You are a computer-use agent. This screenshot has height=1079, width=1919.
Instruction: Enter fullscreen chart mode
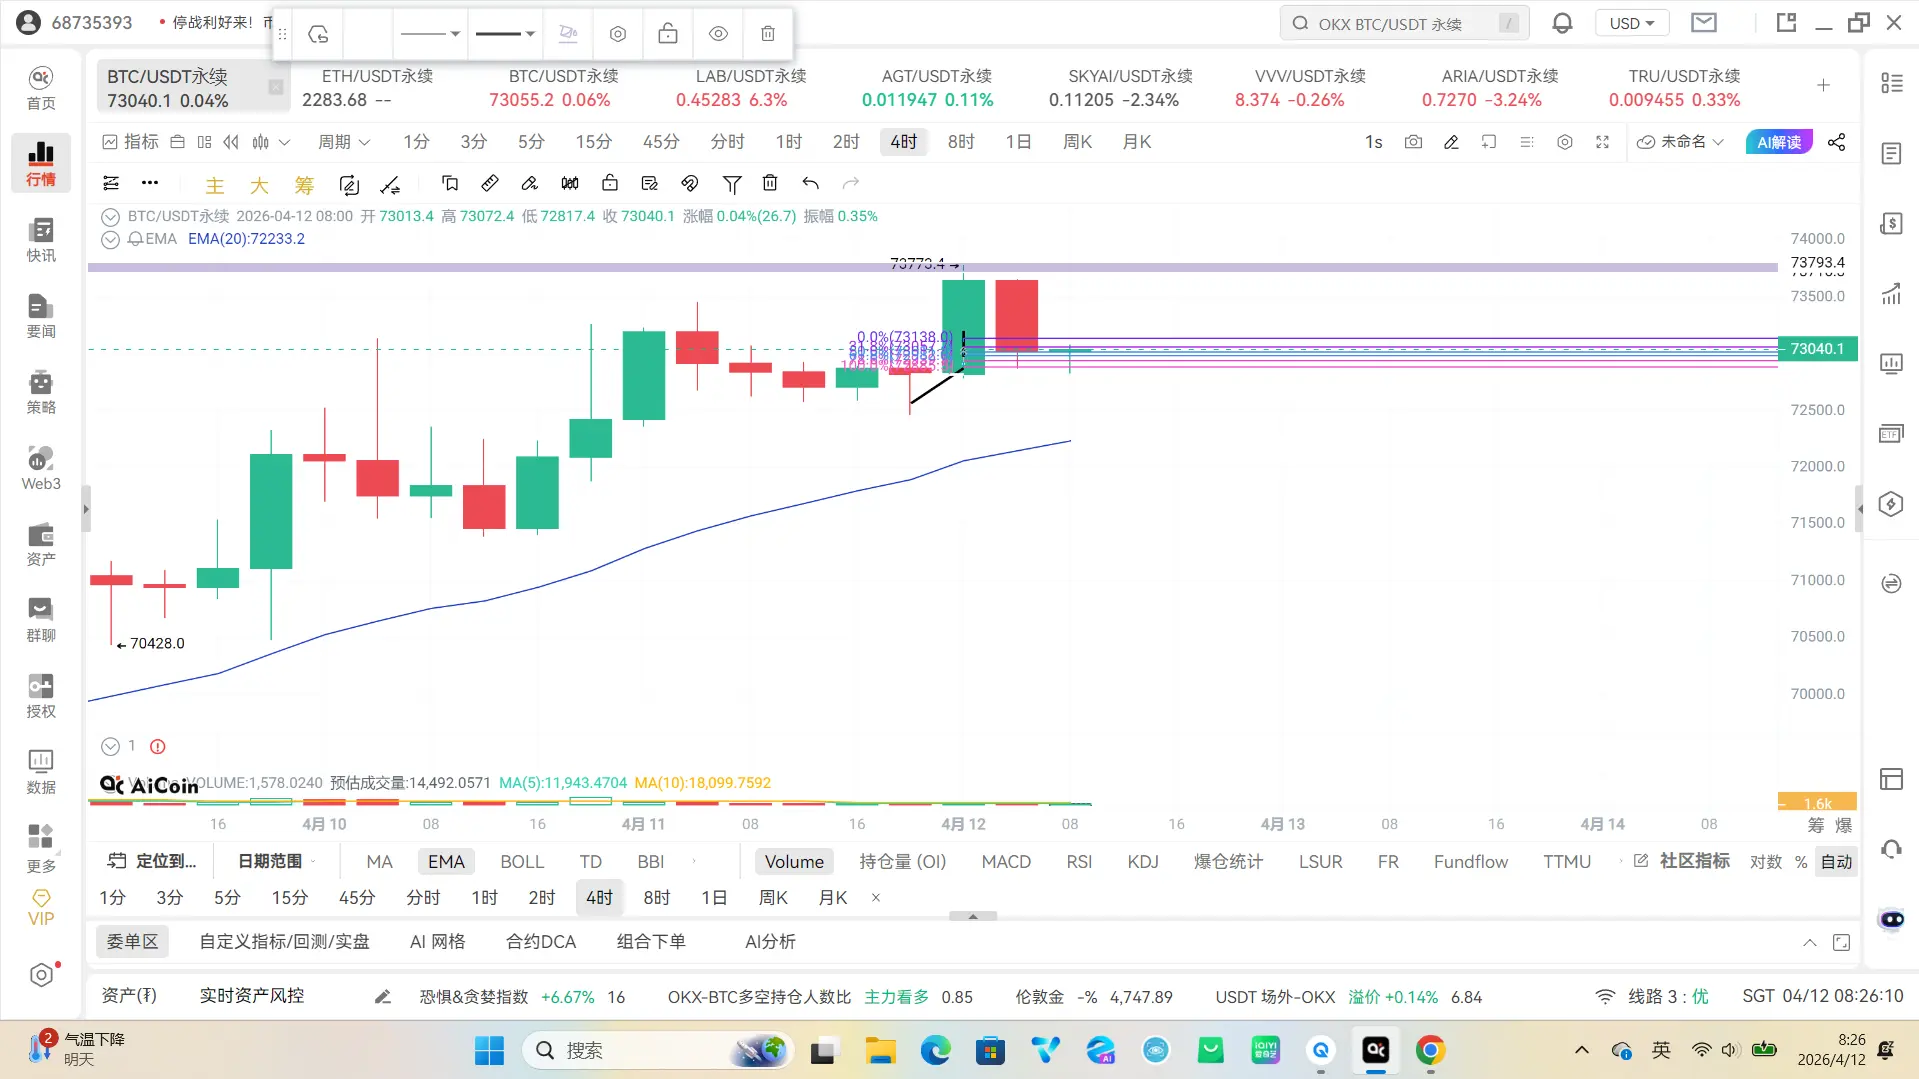point(1603,142)
